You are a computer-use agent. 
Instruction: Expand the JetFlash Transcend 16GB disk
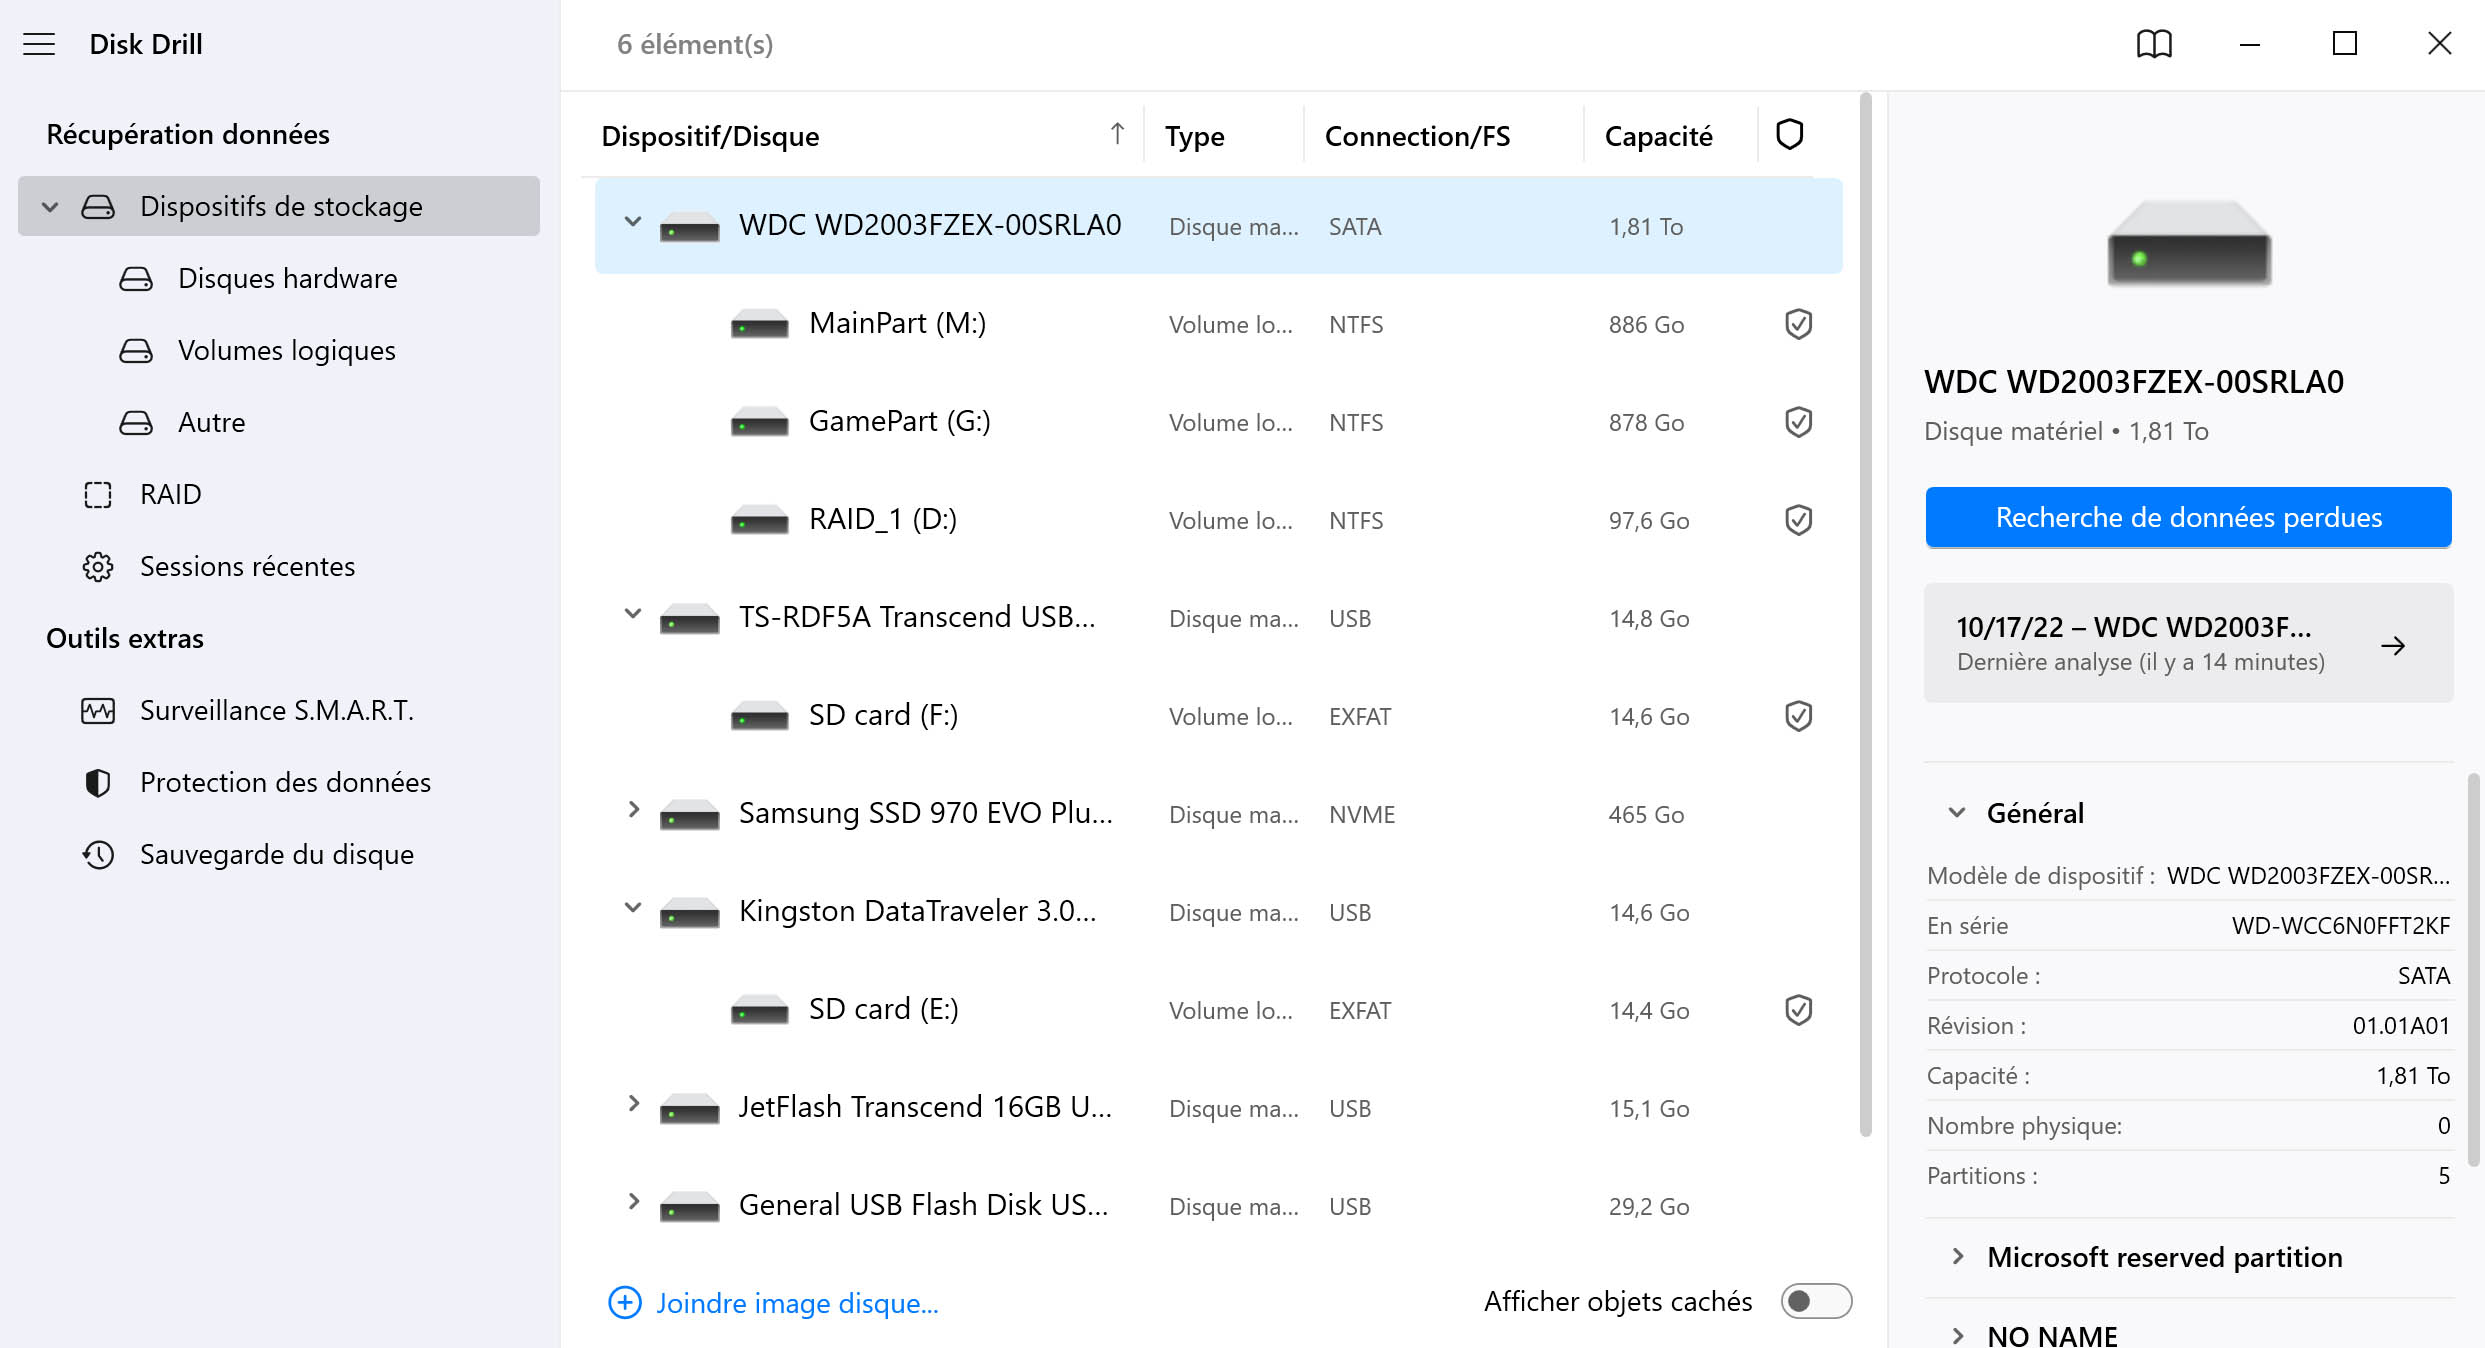[633, 1104]
